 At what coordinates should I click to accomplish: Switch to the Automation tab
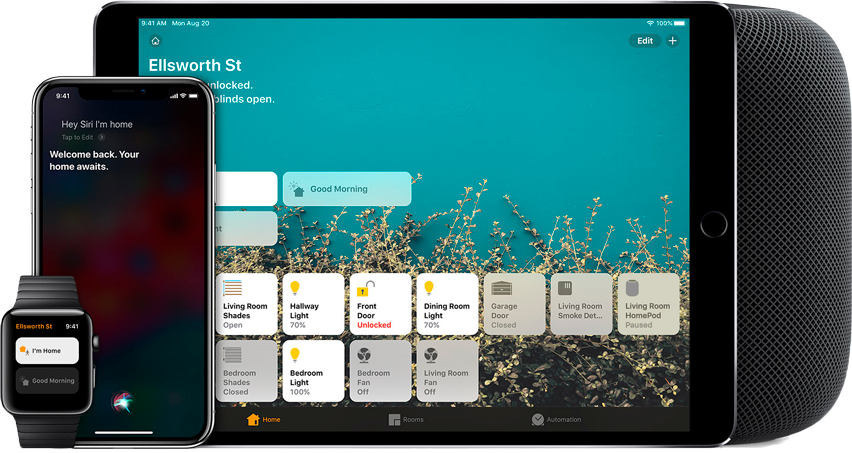click(x=556, y=419)
